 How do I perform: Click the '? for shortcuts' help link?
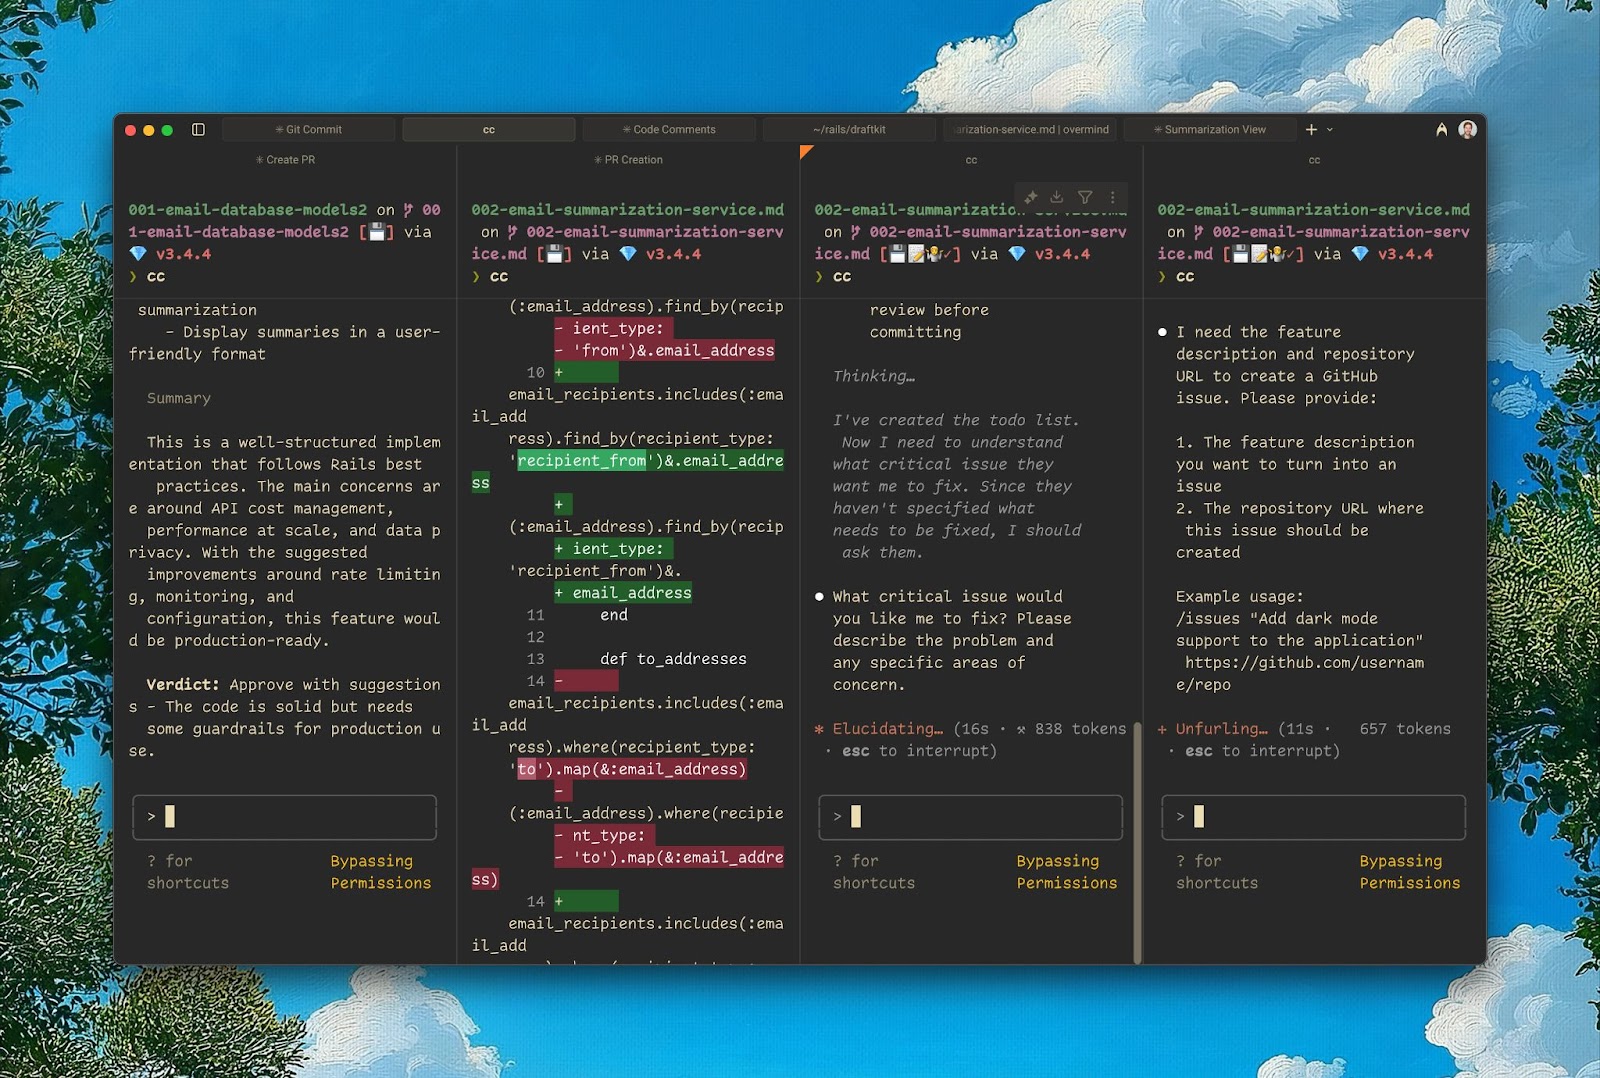(187, 871)
